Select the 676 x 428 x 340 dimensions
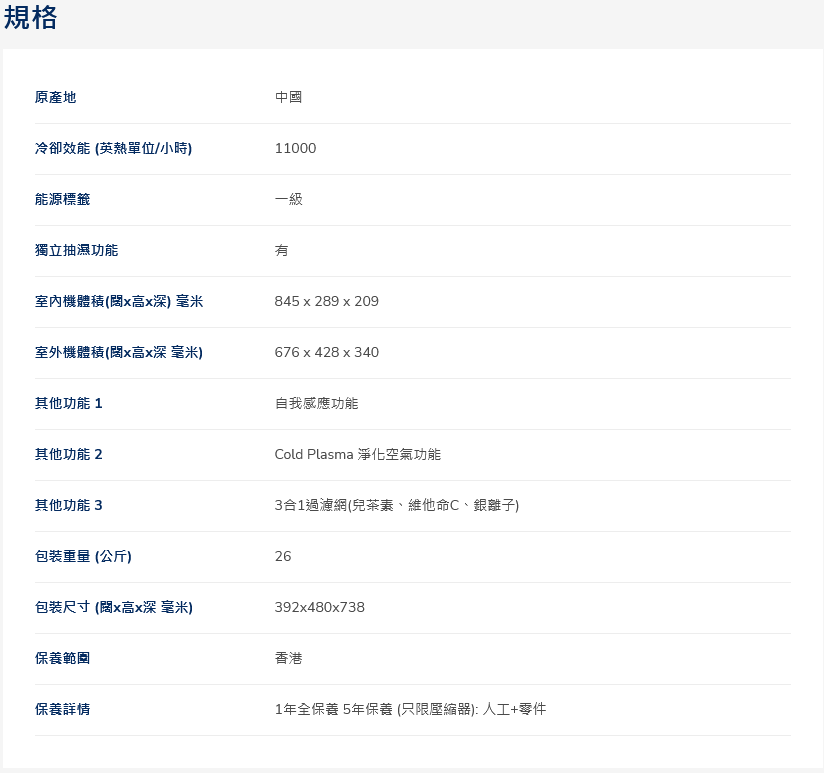This screenshot has width=824, height=773. pos(326,352)
